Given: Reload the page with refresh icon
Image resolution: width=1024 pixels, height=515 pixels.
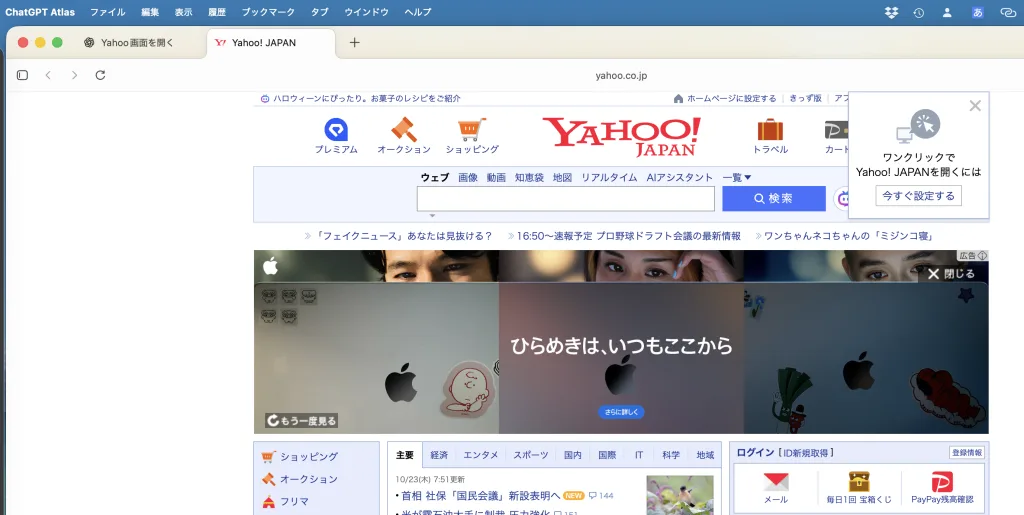Looking at the screenshot, I should [100, 75].
